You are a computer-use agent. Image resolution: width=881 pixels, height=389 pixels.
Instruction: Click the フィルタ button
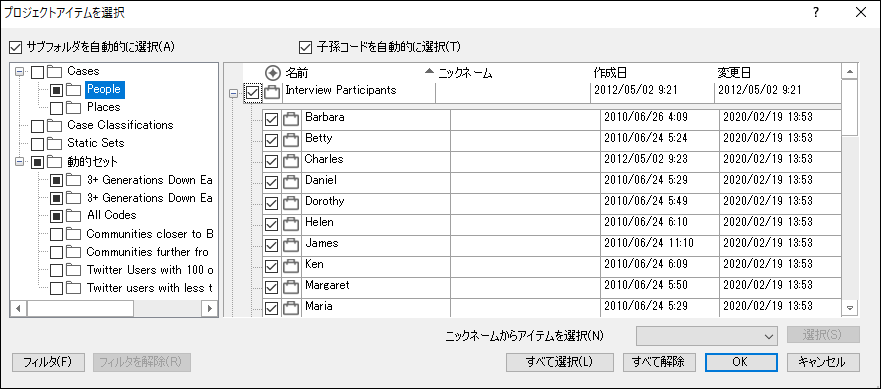pos(48,363)
